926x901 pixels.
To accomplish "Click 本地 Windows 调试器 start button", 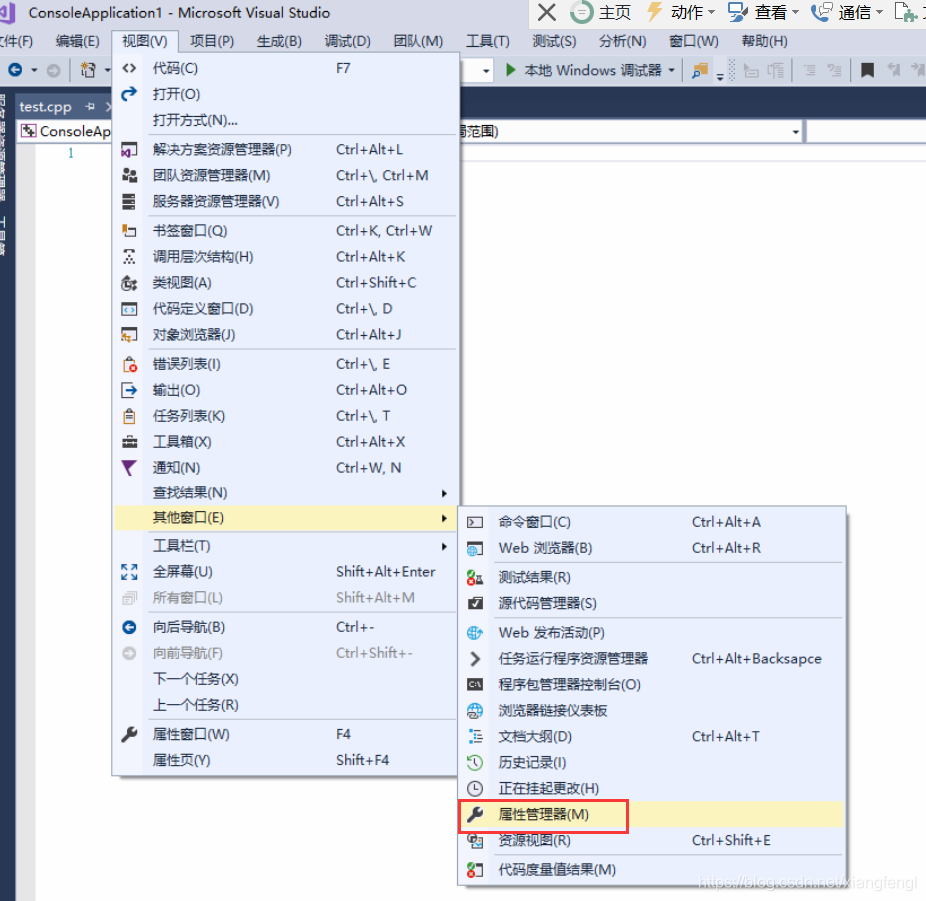I will click(x=584, y=70).
